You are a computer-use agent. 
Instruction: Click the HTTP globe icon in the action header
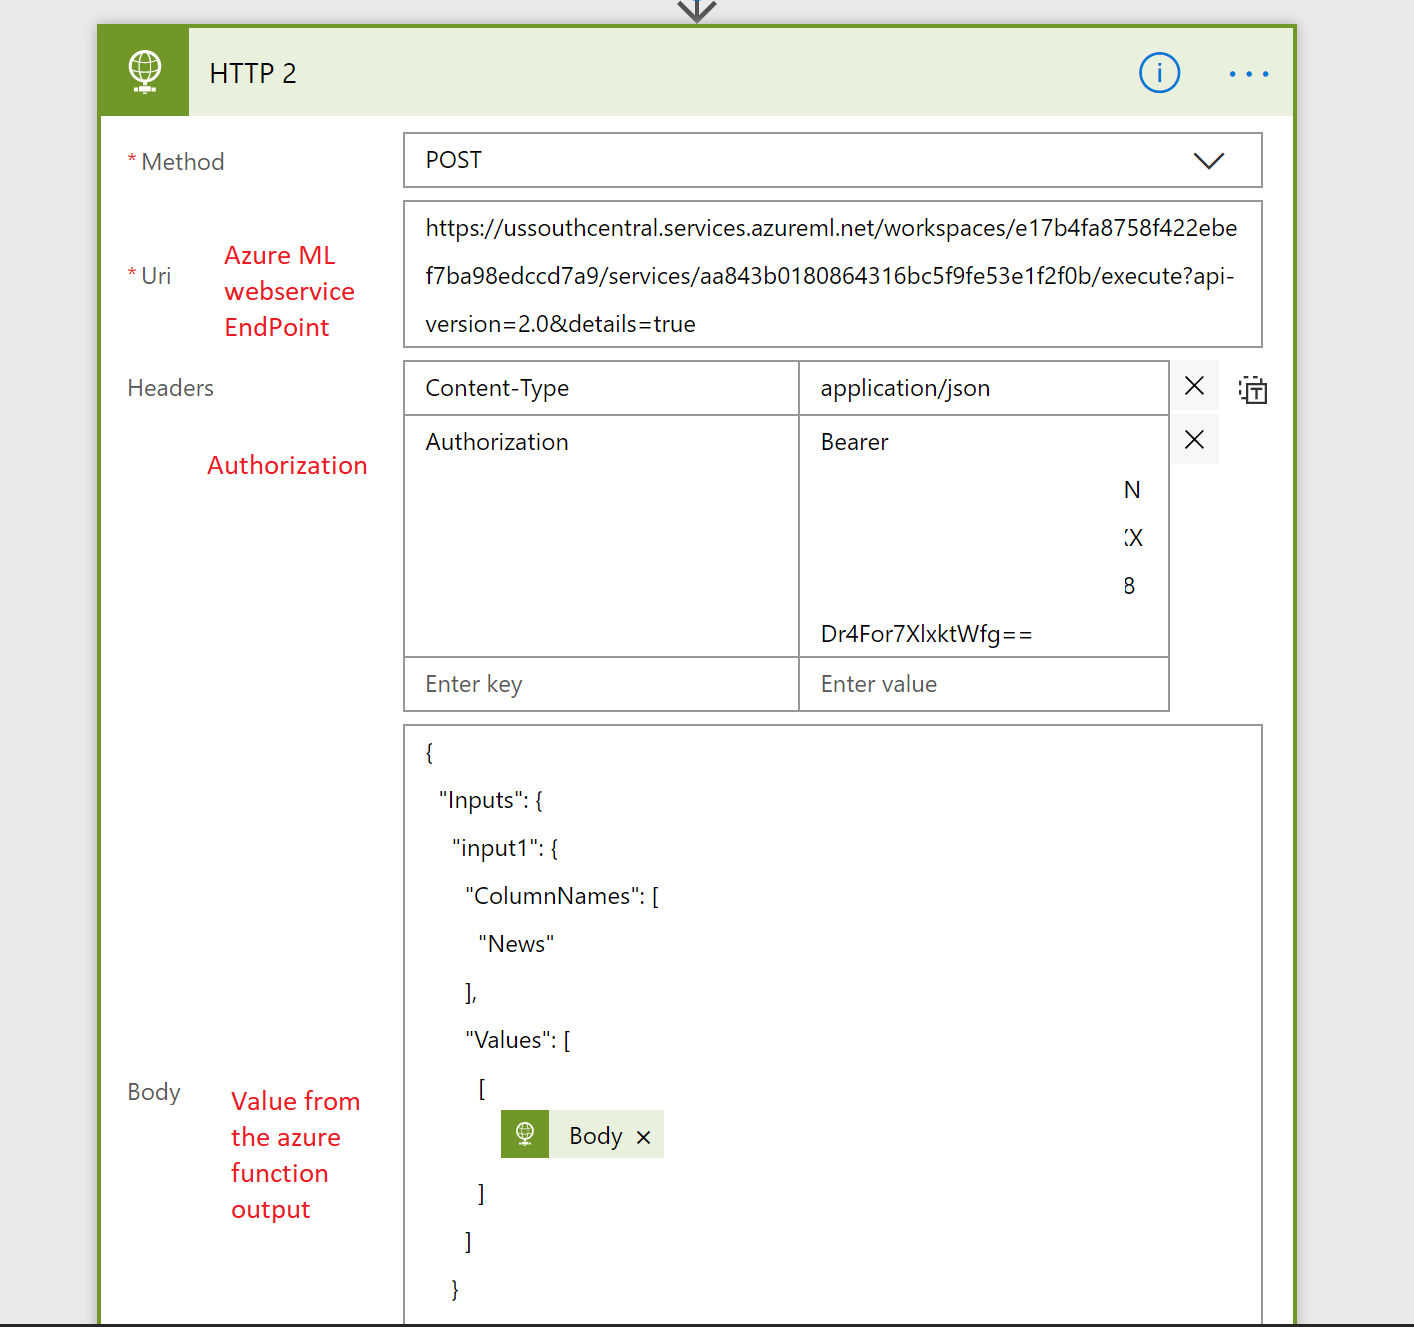[144, 71]
